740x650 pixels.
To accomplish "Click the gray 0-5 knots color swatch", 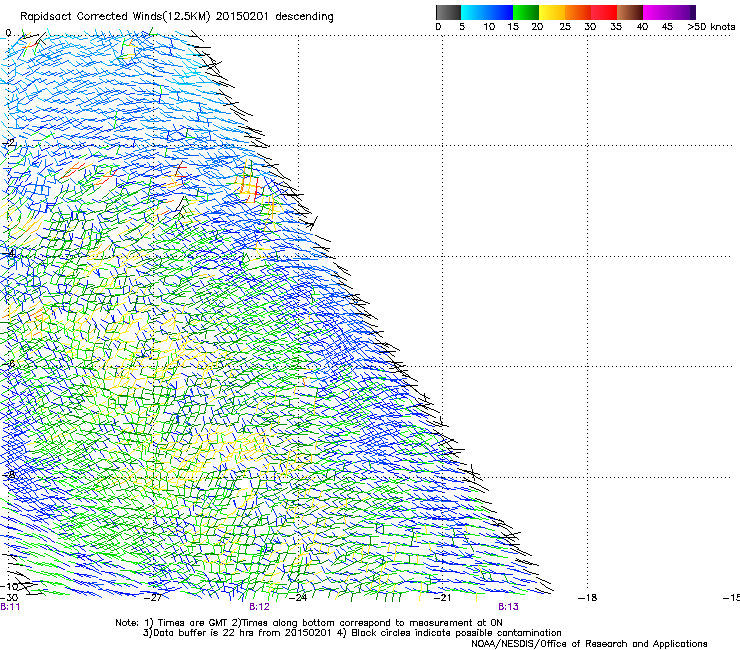I will [448, 12].
